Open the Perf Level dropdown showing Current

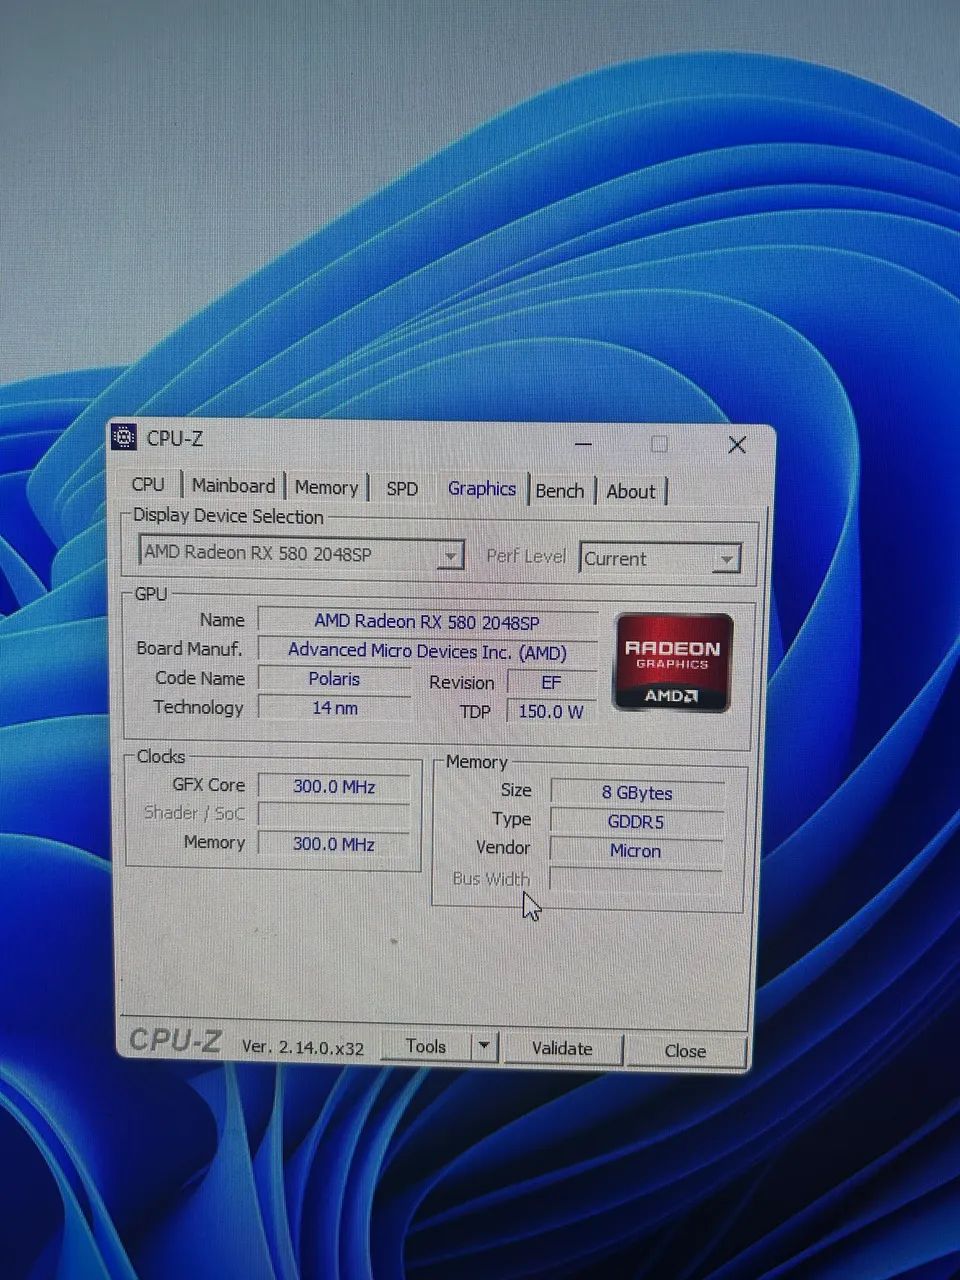(727, 559)
